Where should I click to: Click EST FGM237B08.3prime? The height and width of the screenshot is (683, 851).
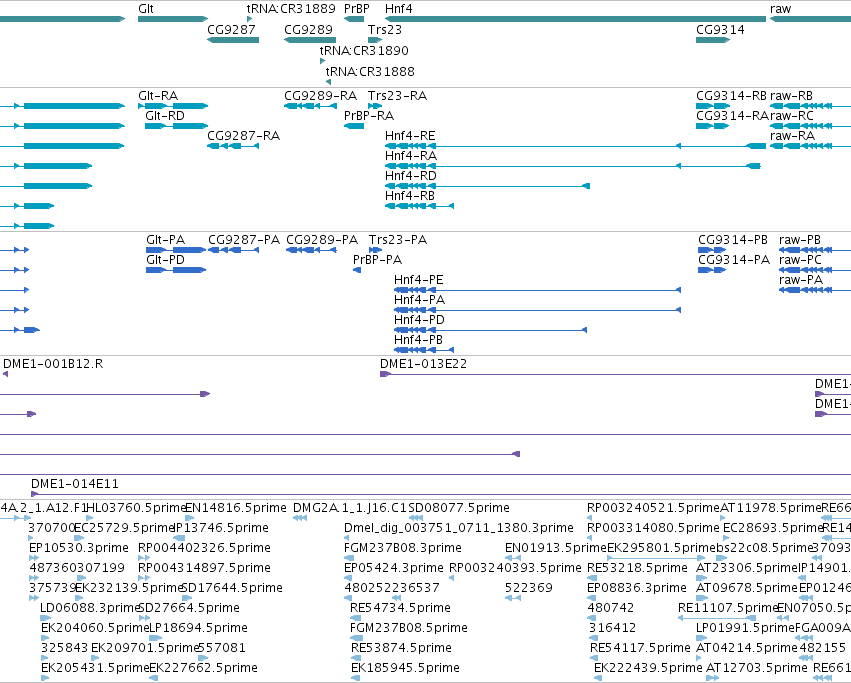[349, 558]
